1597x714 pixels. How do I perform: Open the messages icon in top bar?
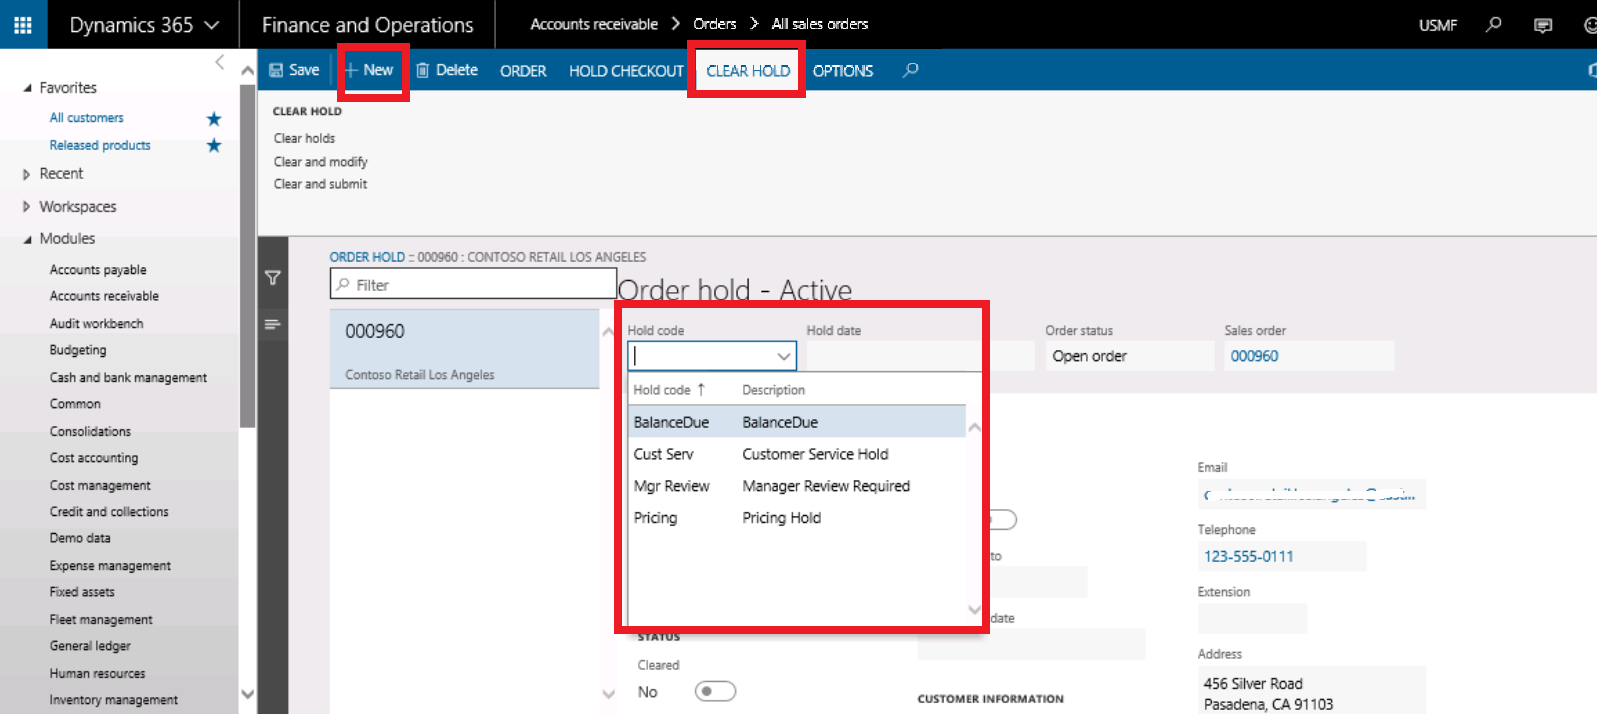pos(1543,25)
